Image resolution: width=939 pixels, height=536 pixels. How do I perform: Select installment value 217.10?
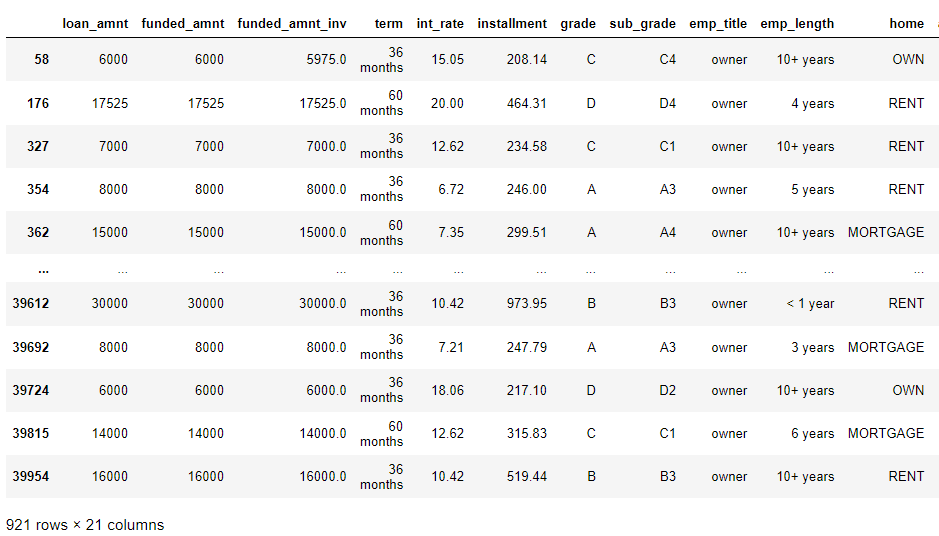(x=527, y=390)
